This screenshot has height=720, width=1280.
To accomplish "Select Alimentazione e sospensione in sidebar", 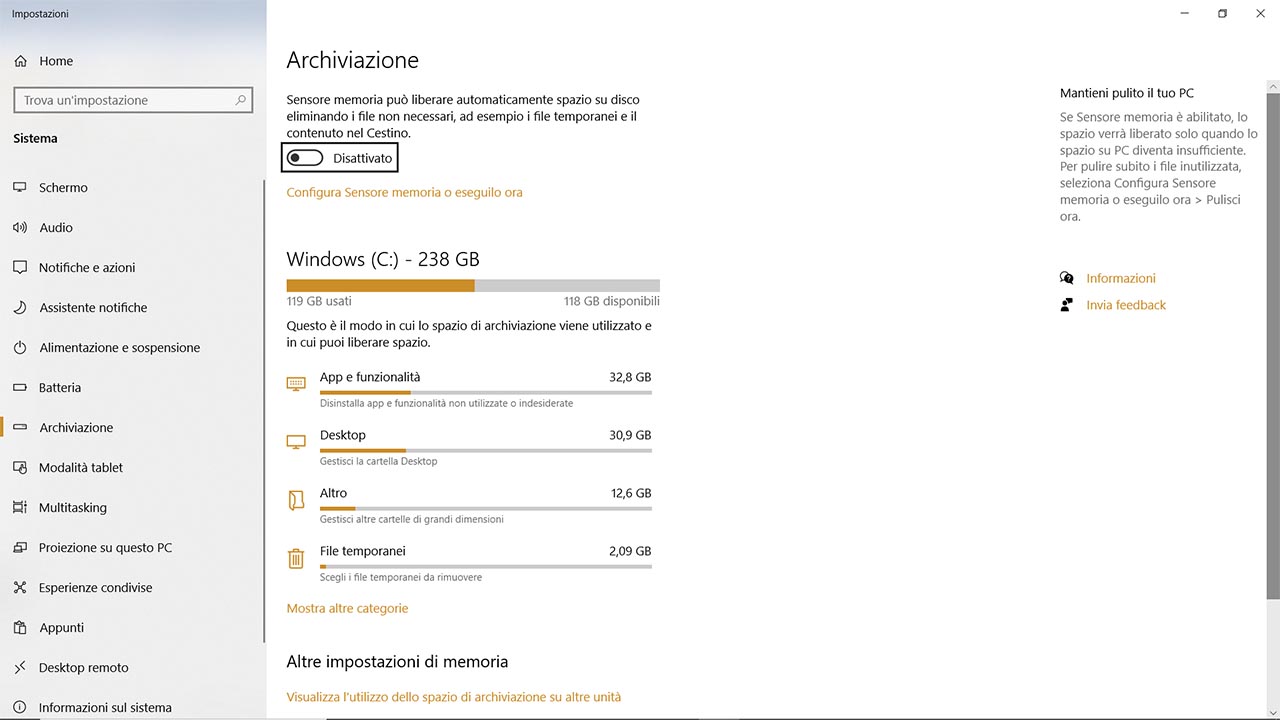I will [132, 347].
